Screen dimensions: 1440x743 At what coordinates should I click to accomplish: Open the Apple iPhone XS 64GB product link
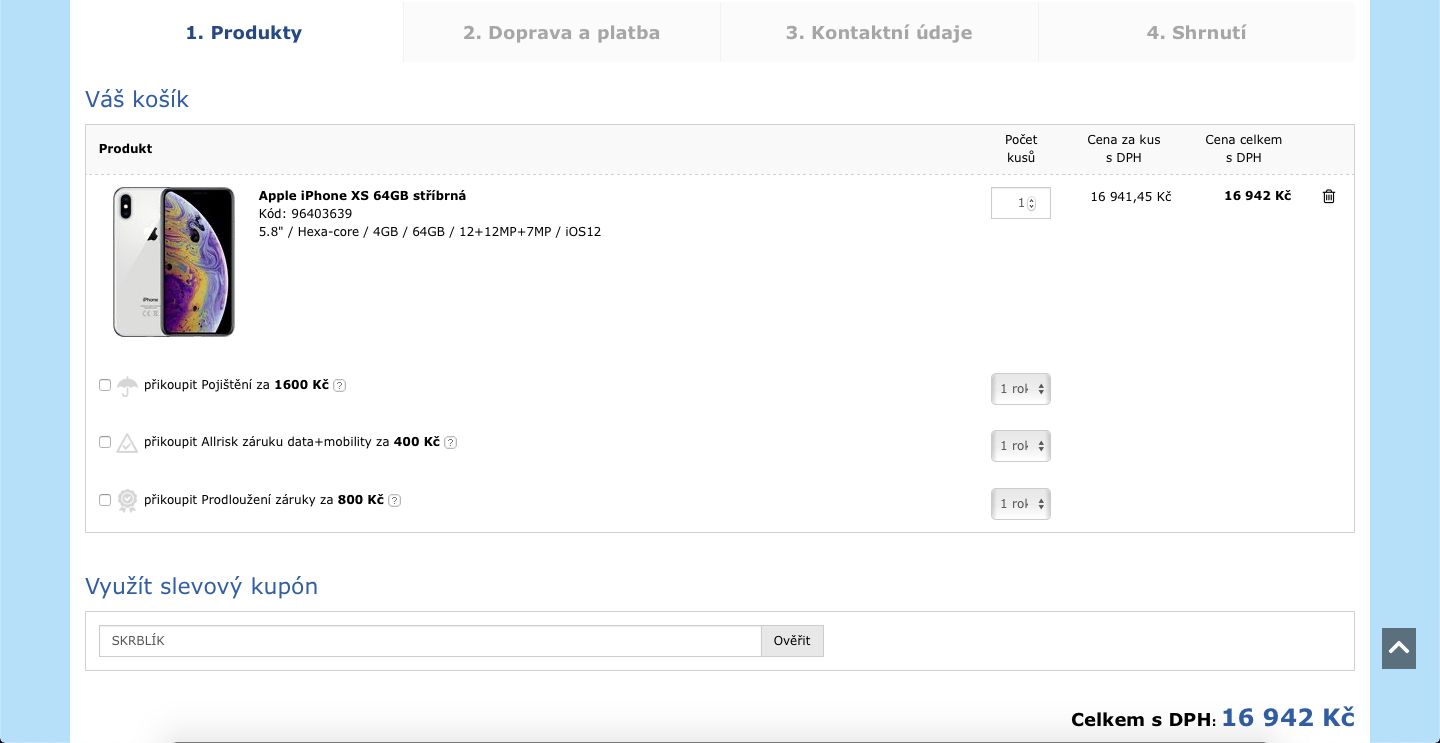[x=362, y=196]
